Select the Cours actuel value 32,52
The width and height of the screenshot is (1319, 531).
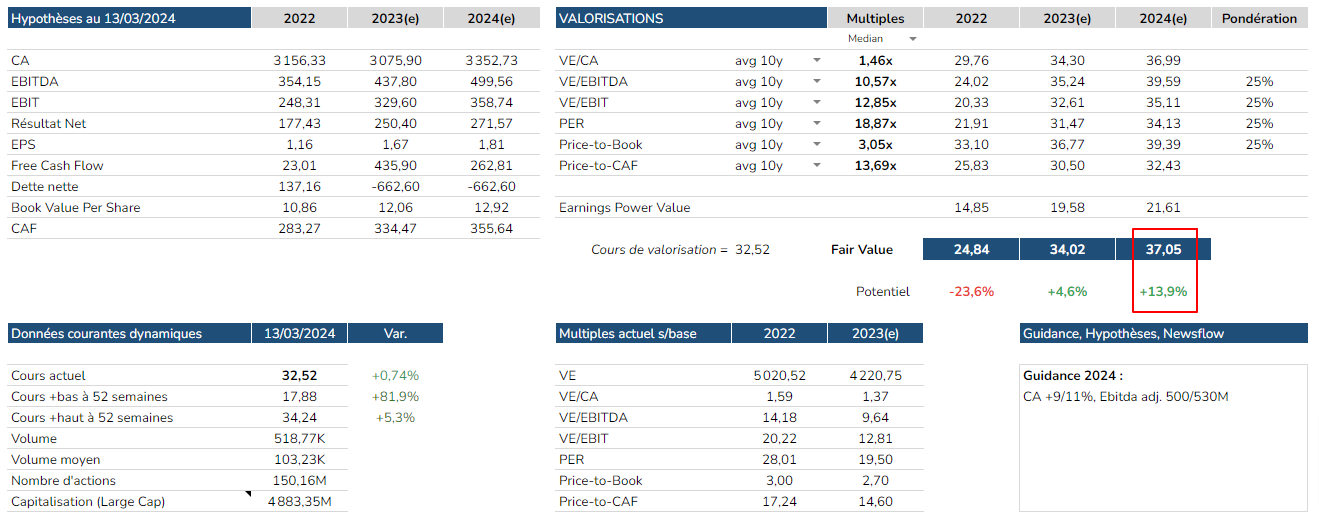[x=300, y=376]
